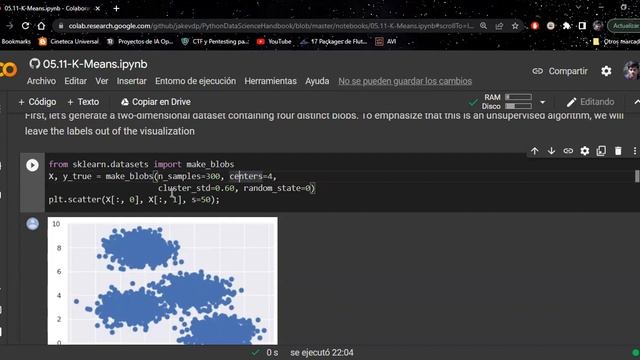
Task: Click Compartir share button
Action: point(560,71)
